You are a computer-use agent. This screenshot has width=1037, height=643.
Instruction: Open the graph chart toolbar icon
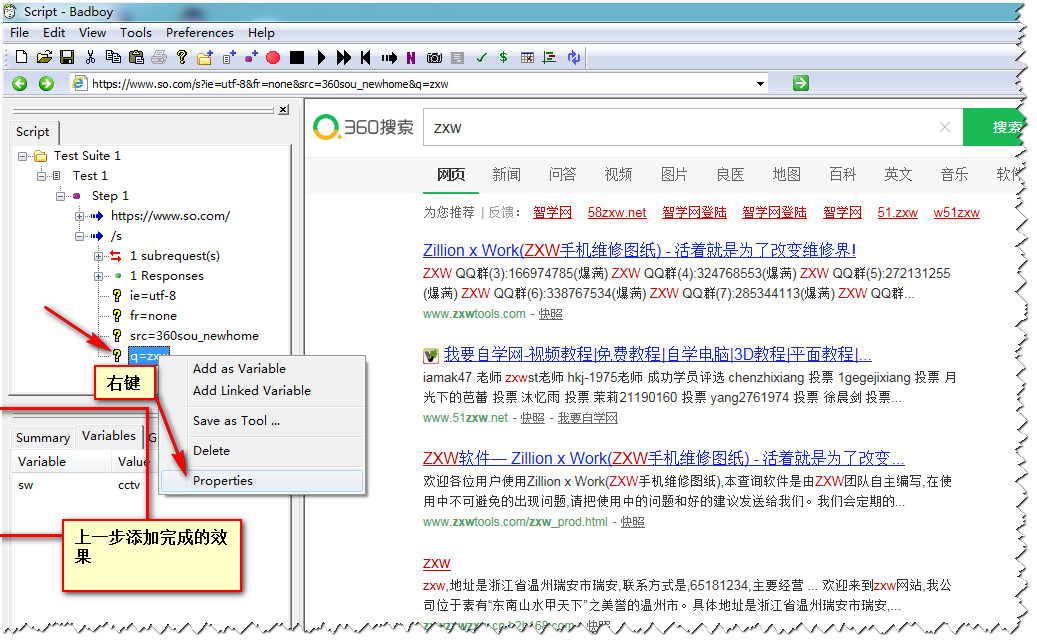[549, 58]
